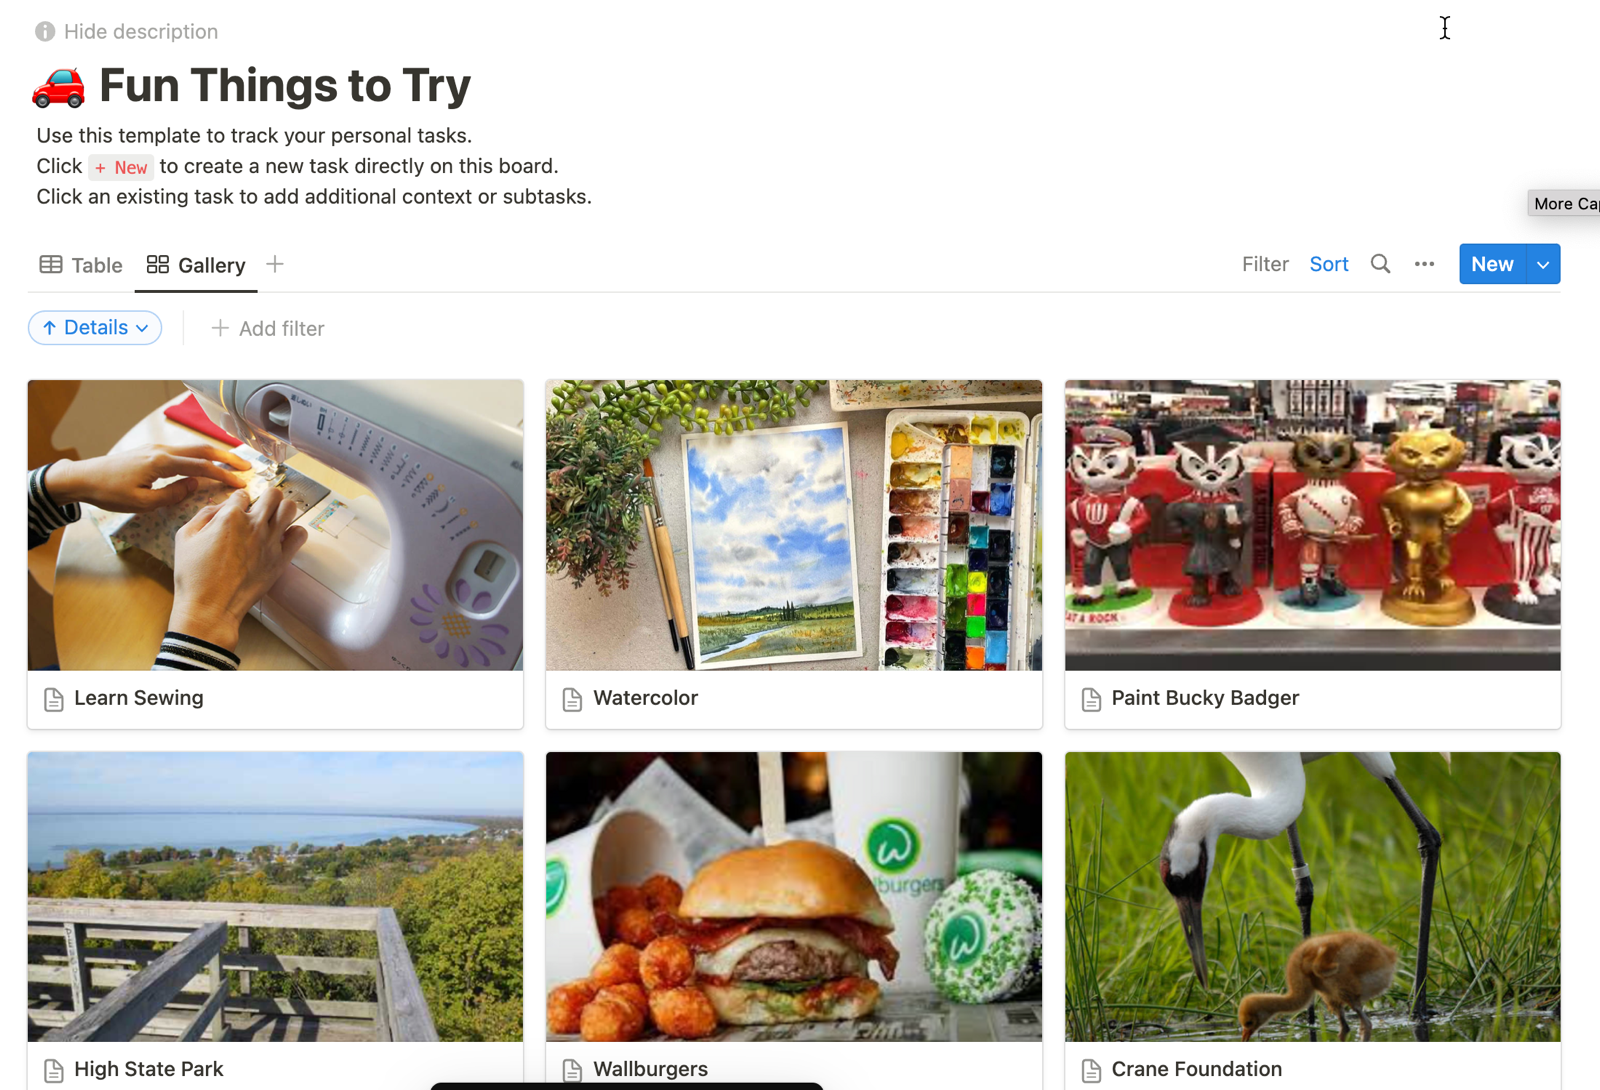Open the Filter options
Screen dimensions: 1600x1090
(x=1264, y=263)
